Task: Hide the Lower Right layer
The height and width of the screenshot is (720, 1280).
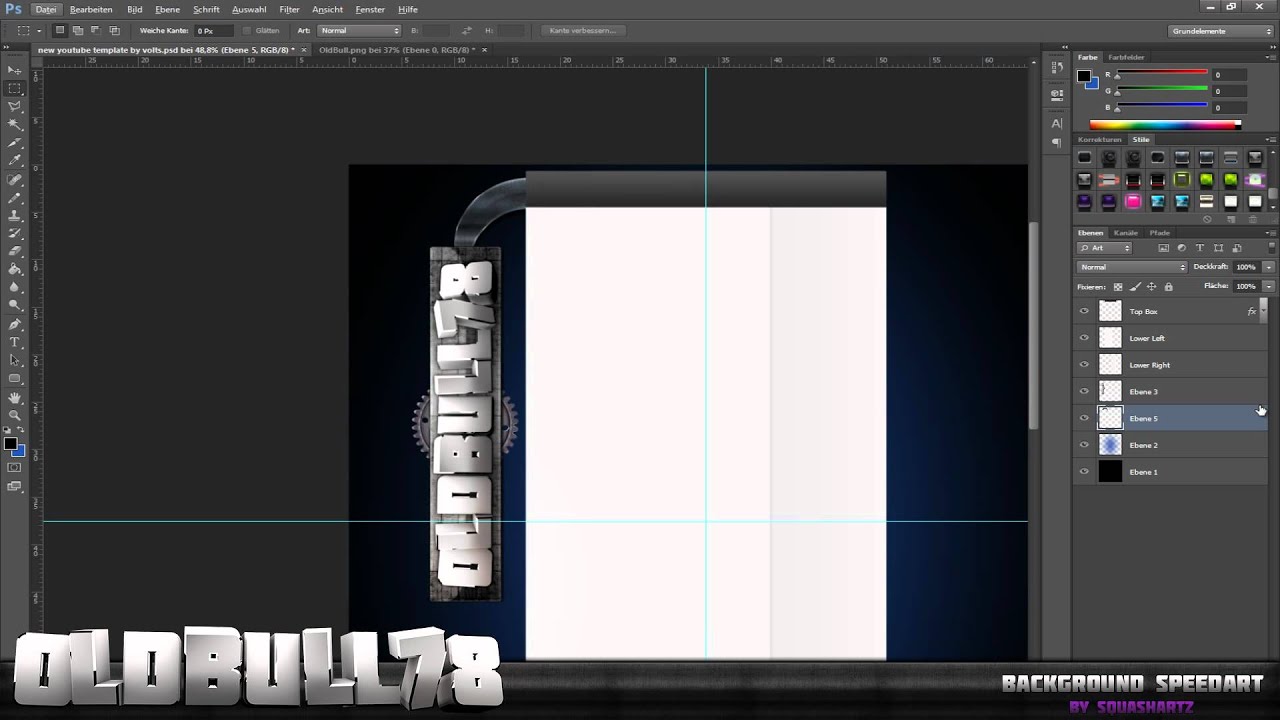Action: (1084, 365)
